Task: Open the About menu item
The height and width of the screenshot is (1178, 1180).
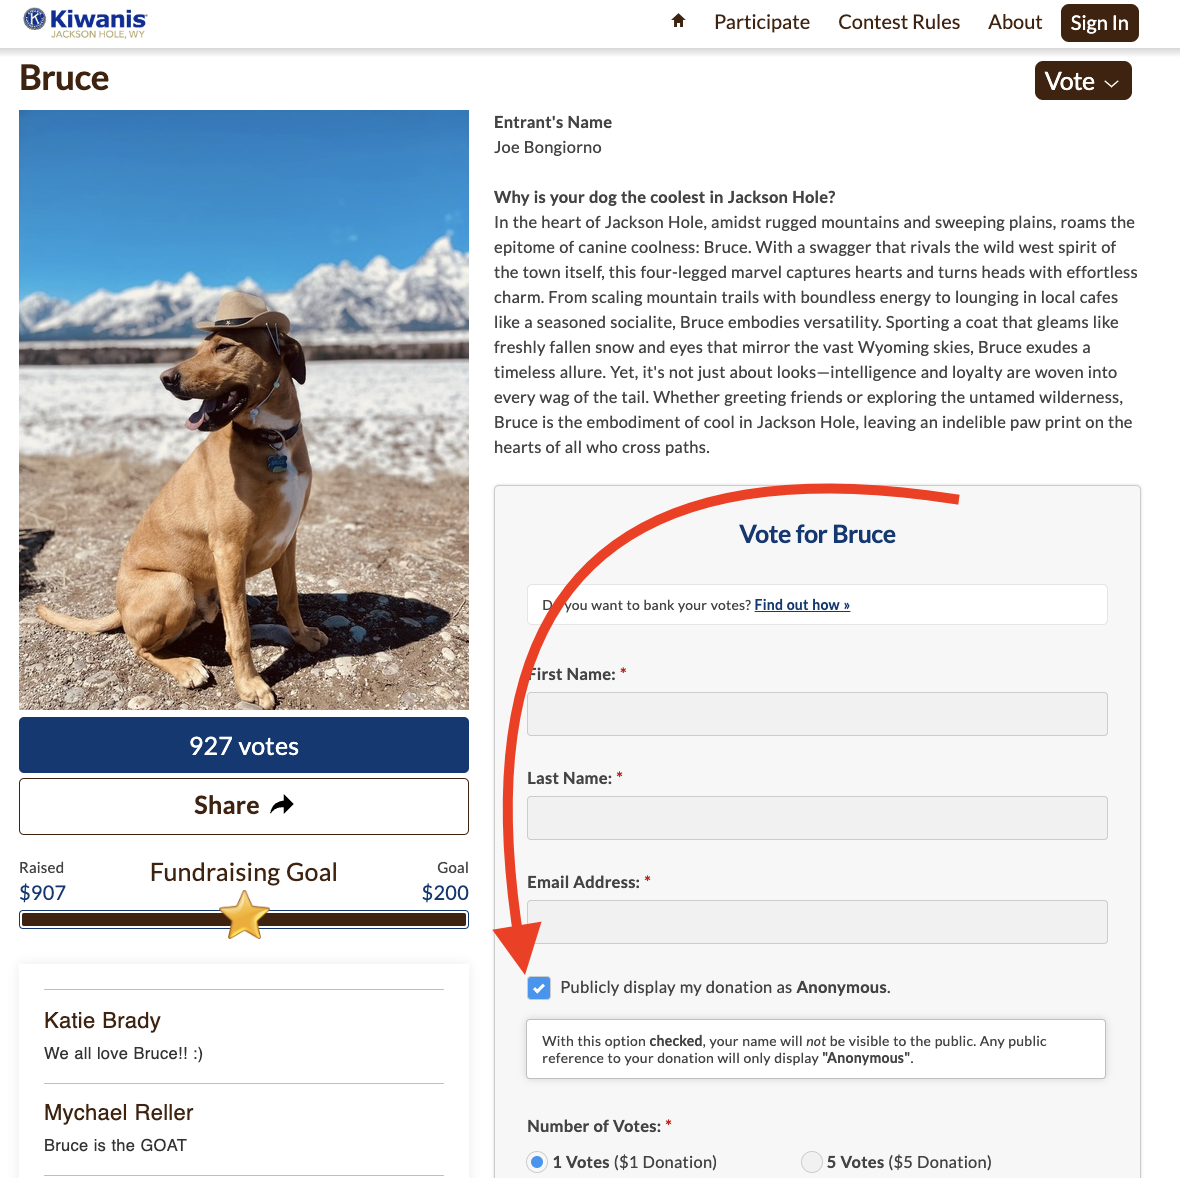Action: 1015,22
